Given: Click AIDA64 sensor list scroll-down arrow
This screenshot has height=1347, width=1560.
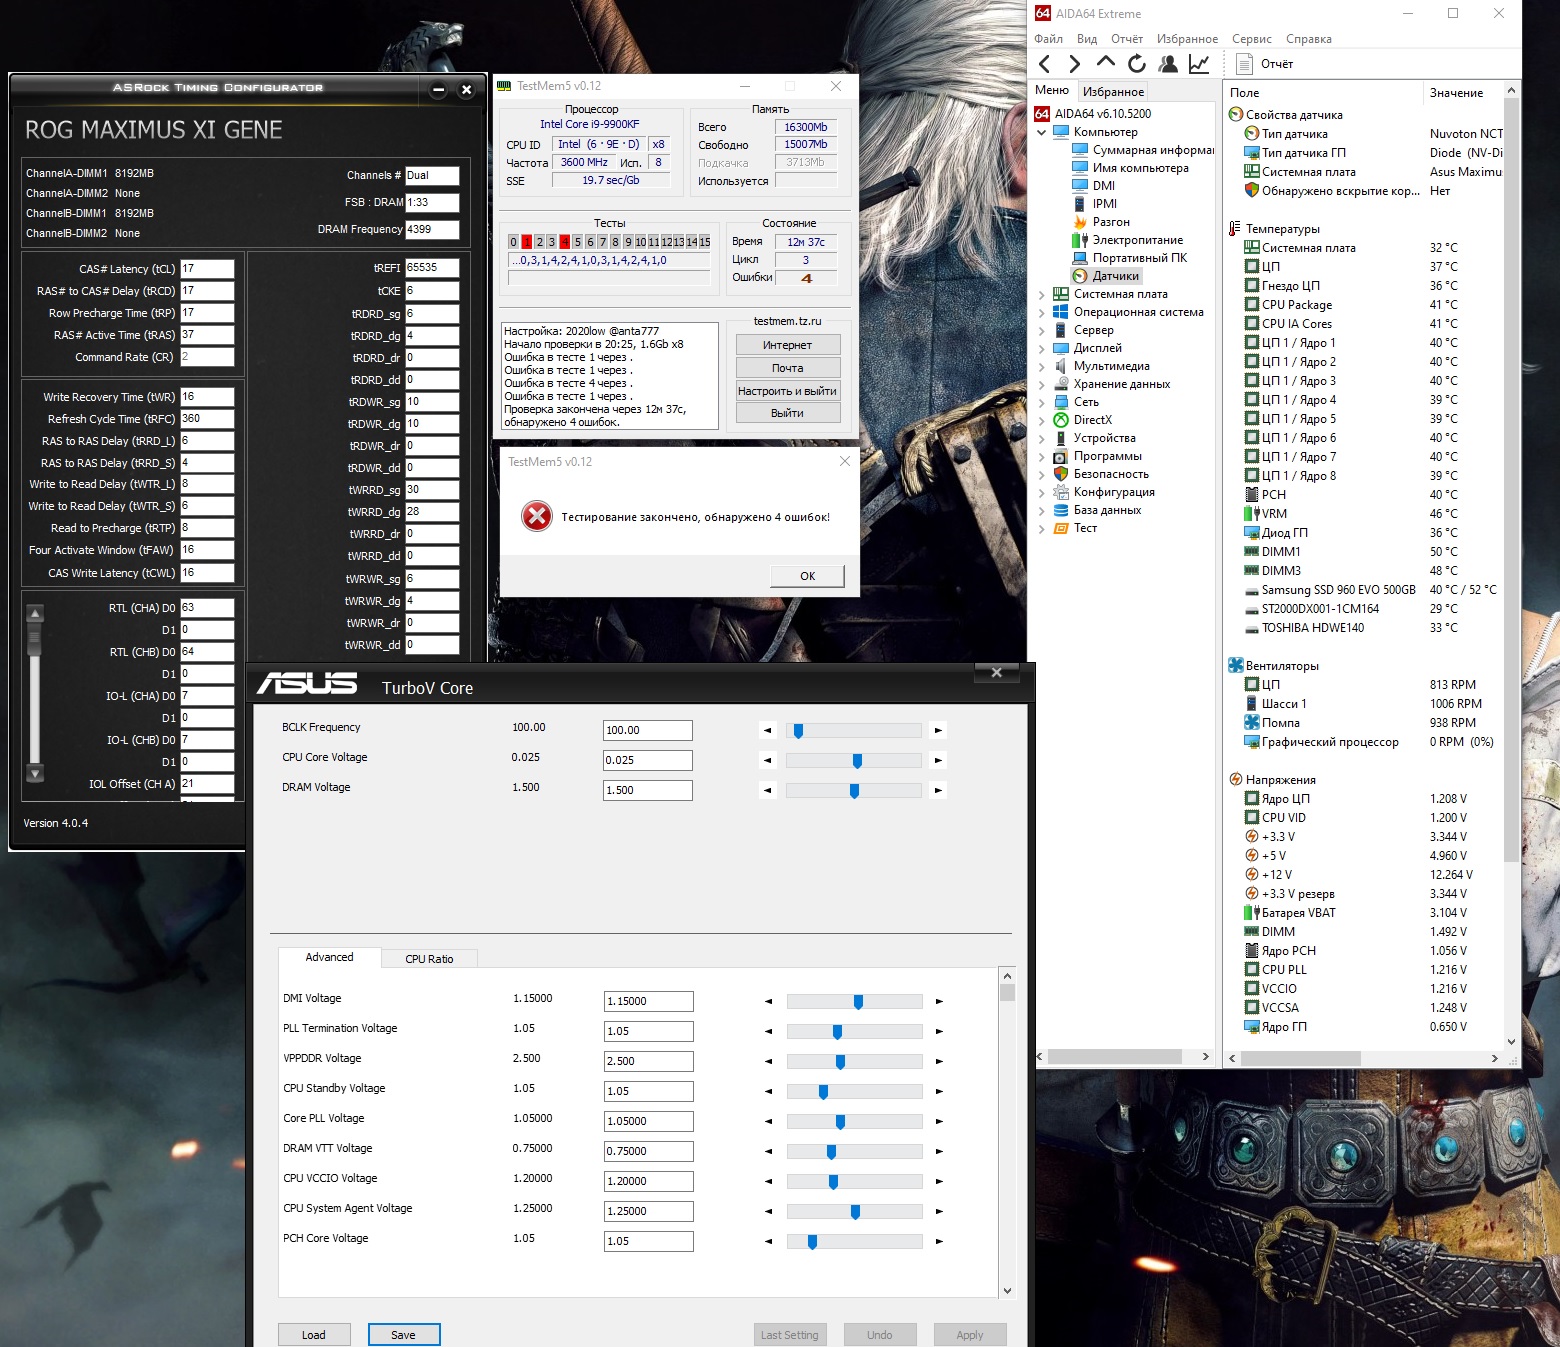Looking at the screenshot, I should tap(1511, 1041).
